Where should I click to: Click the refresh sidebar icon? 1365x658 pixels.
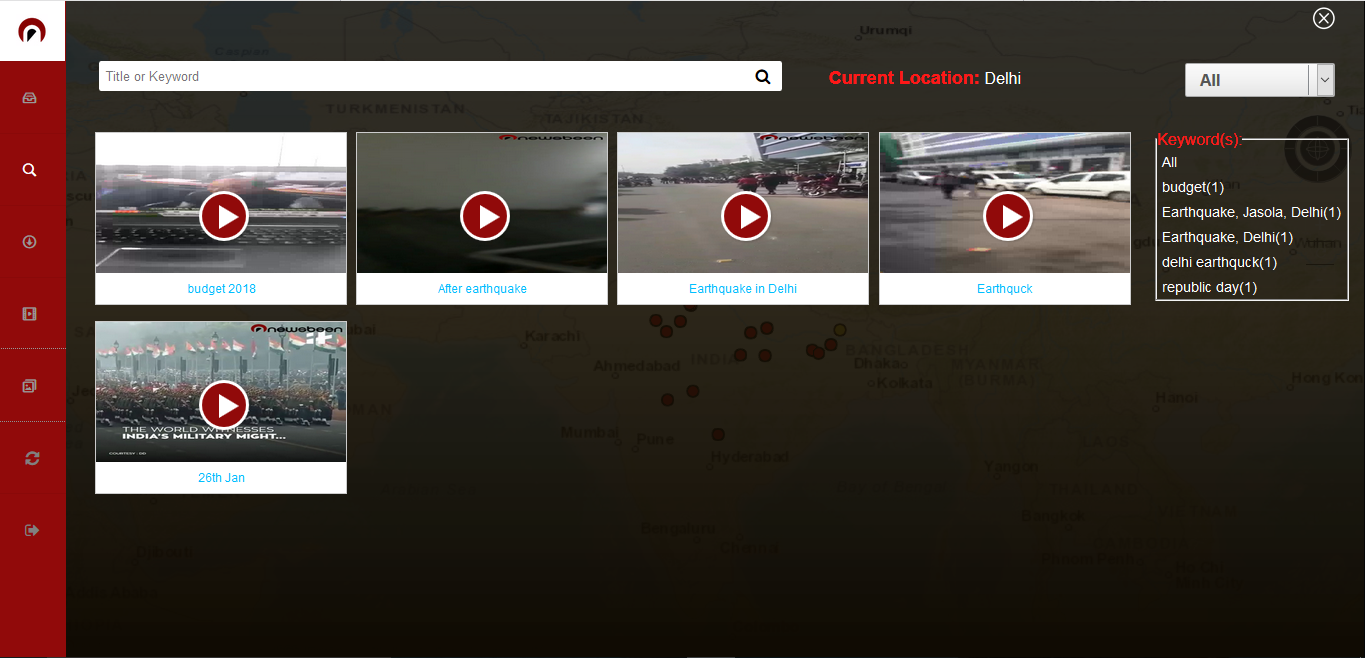[32, 458]
